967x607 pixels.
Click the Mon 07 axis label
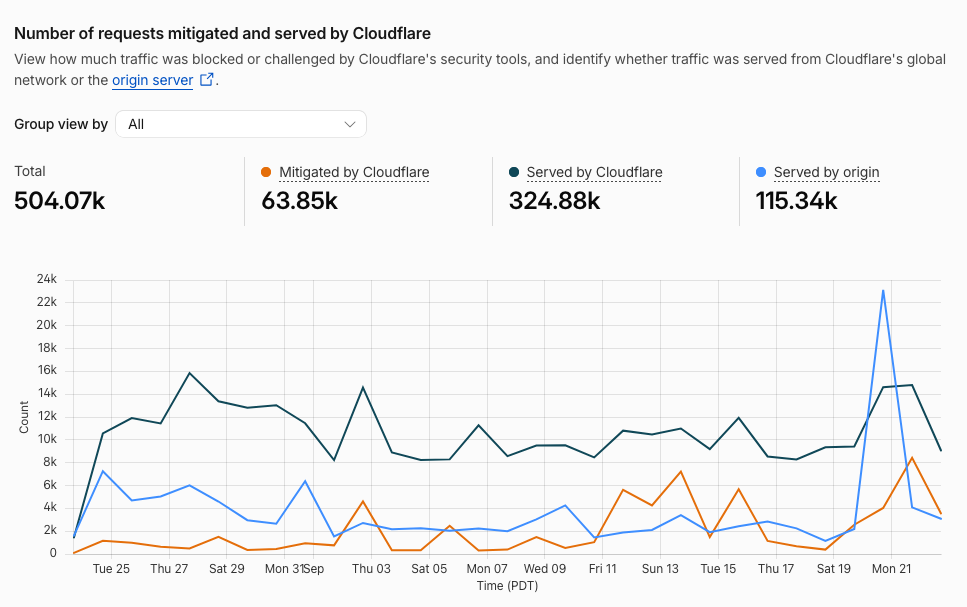point(487,569)
